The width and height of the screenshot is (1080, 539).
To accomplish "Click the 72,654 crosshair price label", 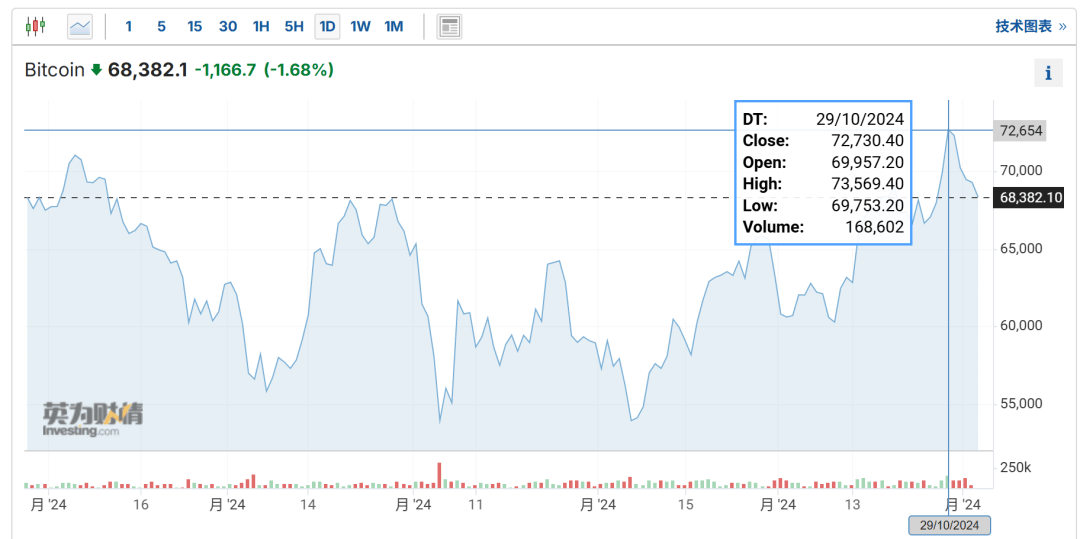I will pyautogui.click(x=1019, y=131).
